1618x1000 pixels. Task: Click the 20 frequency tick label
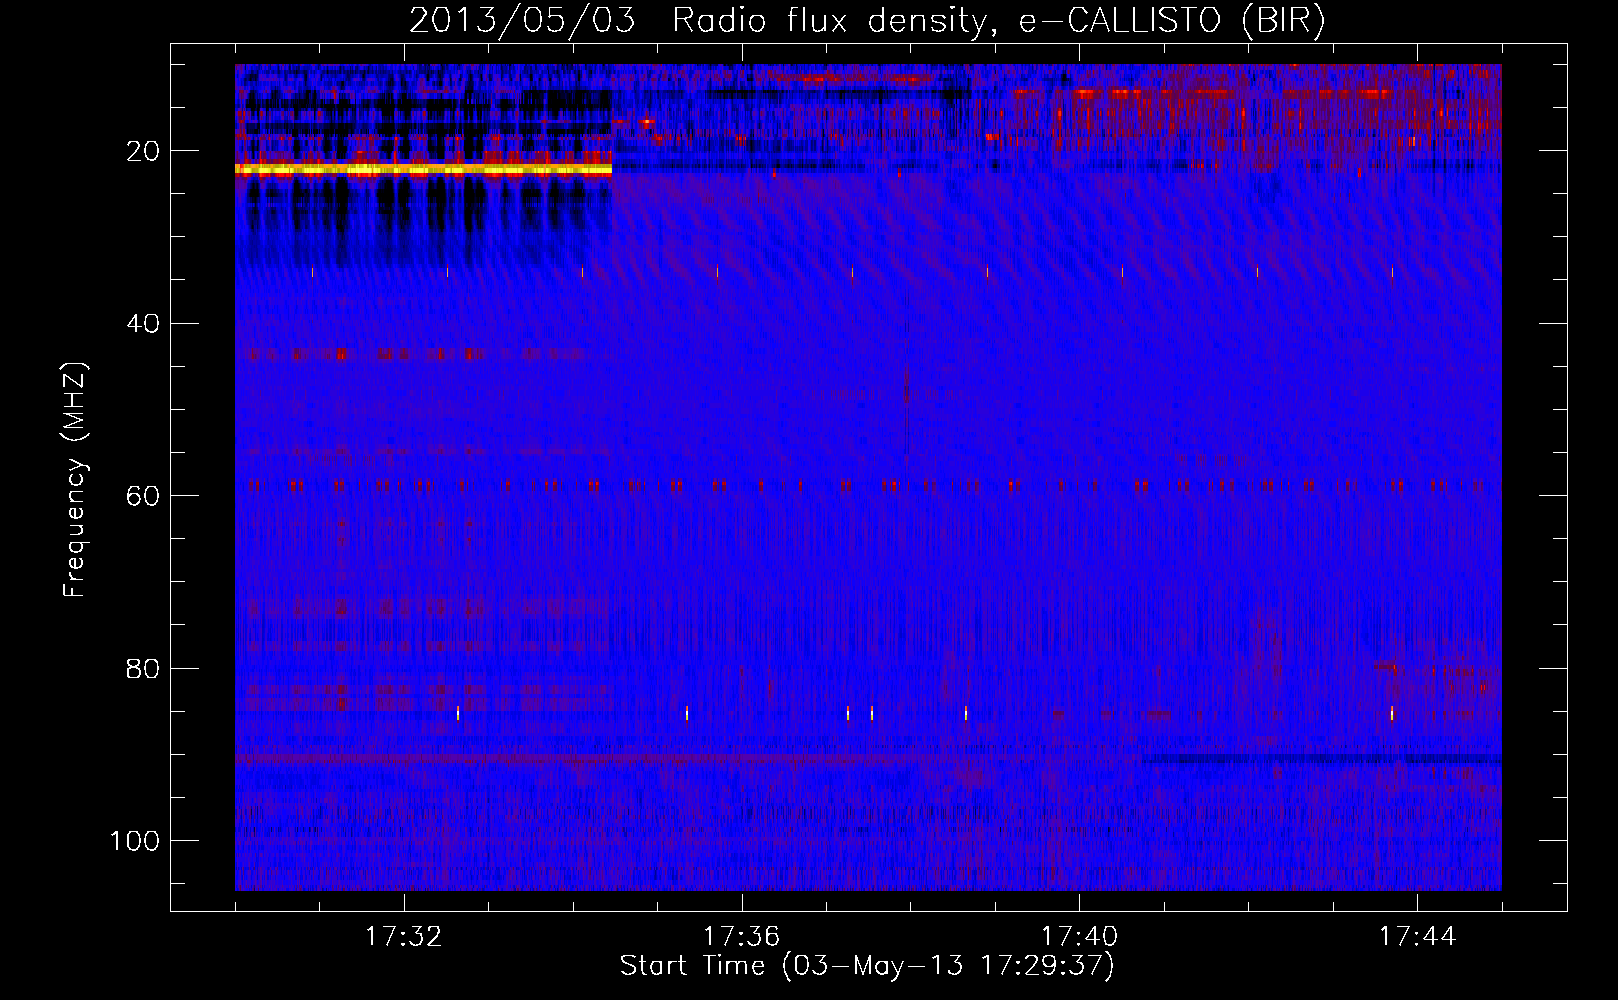pos(143,151)
